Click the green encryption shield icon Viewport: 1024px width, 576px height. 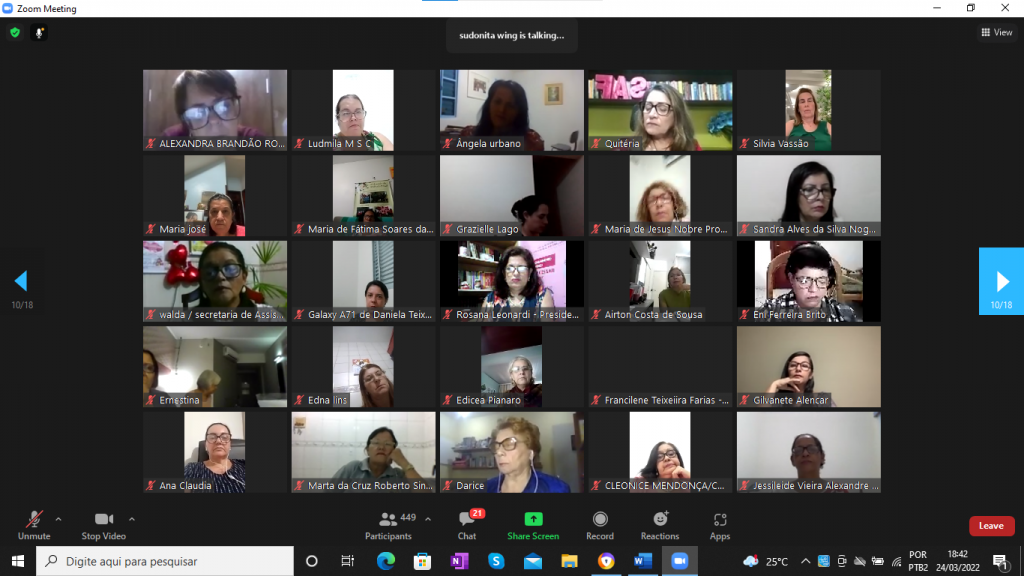(x=15, y=32)
